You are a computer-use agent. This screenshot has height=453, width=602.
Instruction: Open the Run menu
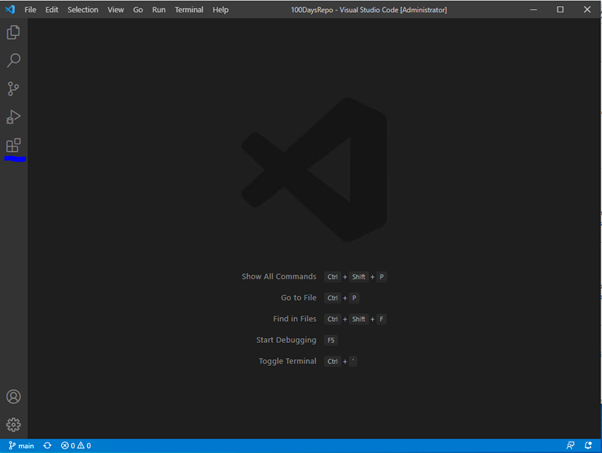[159, 10]
